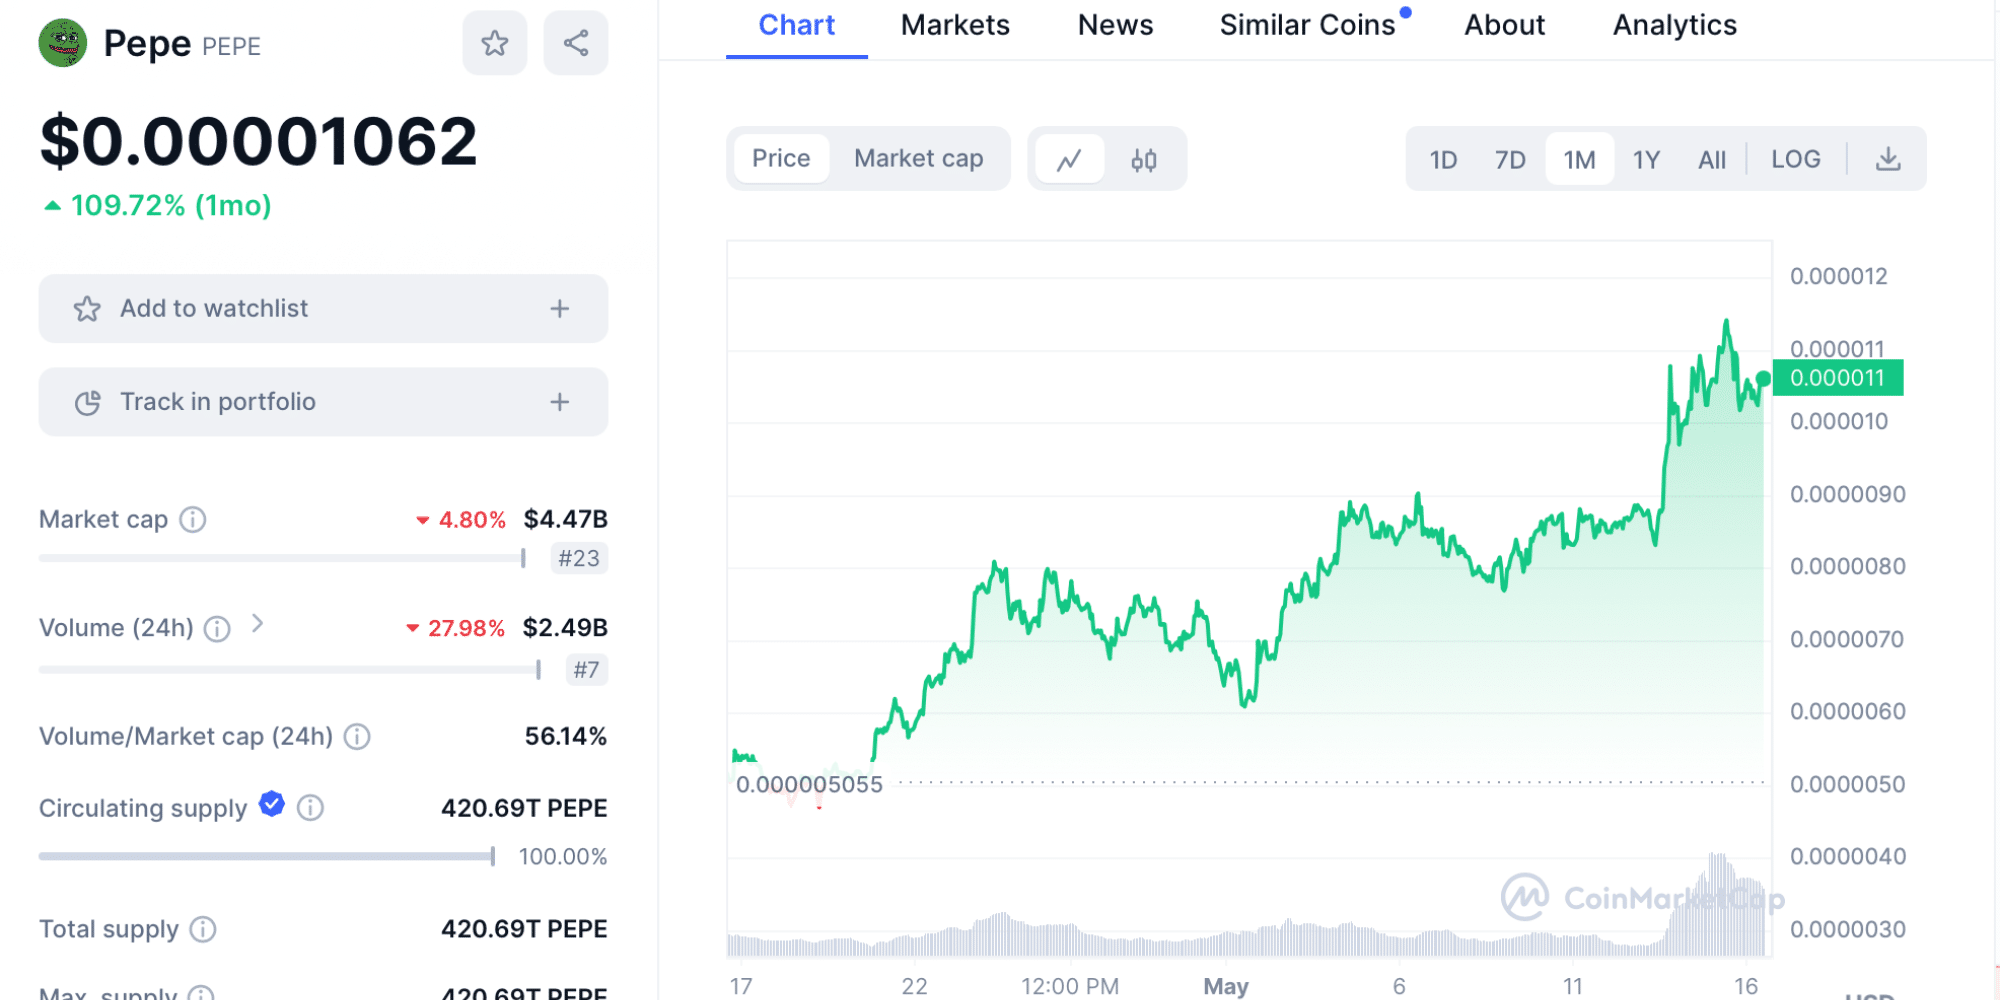Click plus icon on Track in portfolio
The image size is (2000, 1000).
[560, 402]
